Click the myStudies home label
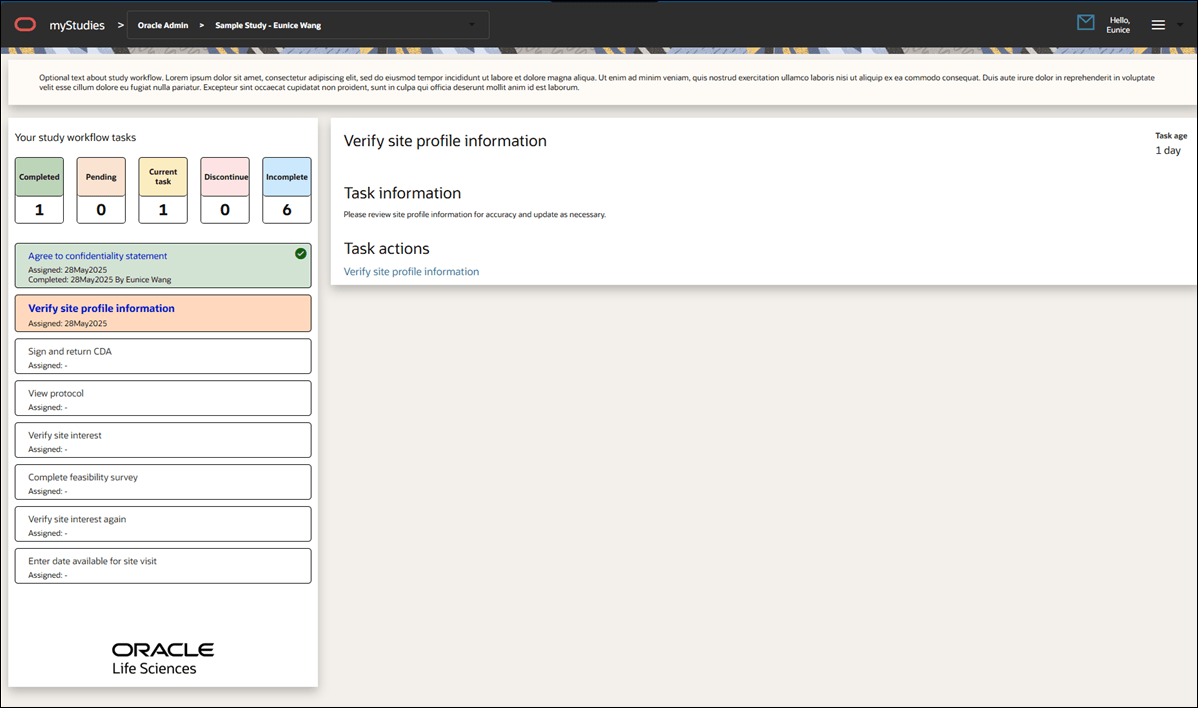 click(77, 24)
